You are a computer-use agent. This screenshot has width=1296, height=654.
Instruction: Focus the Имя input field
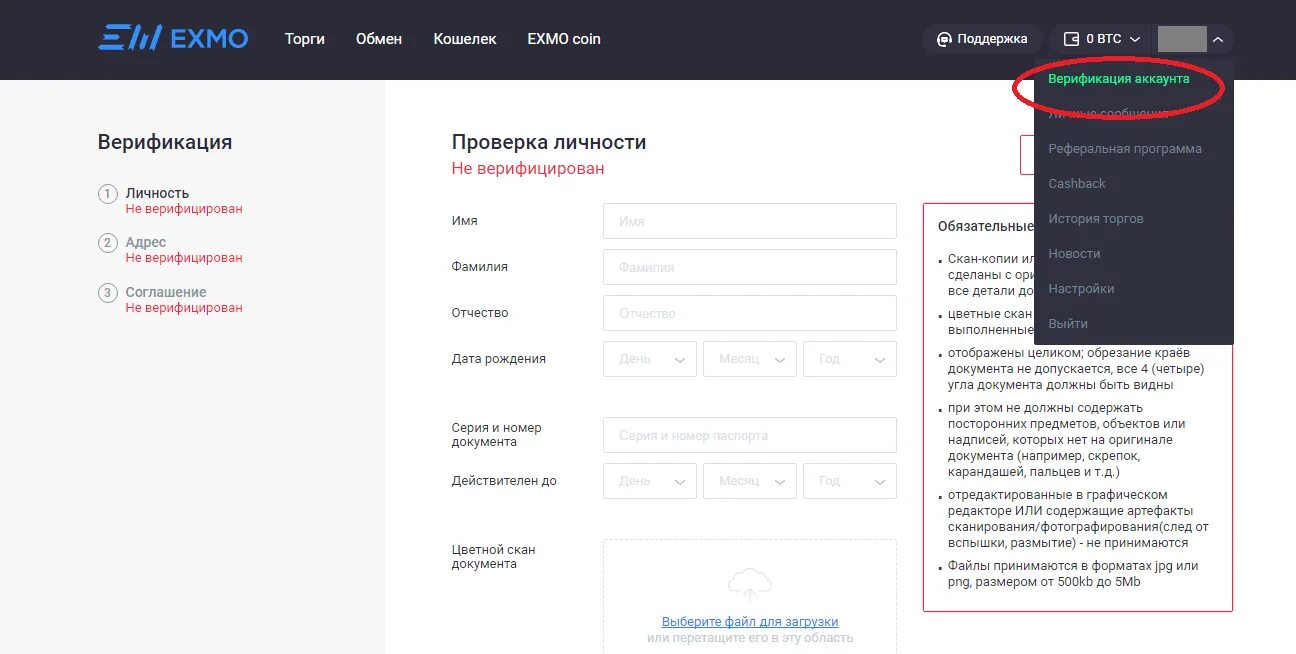(750, 221)
